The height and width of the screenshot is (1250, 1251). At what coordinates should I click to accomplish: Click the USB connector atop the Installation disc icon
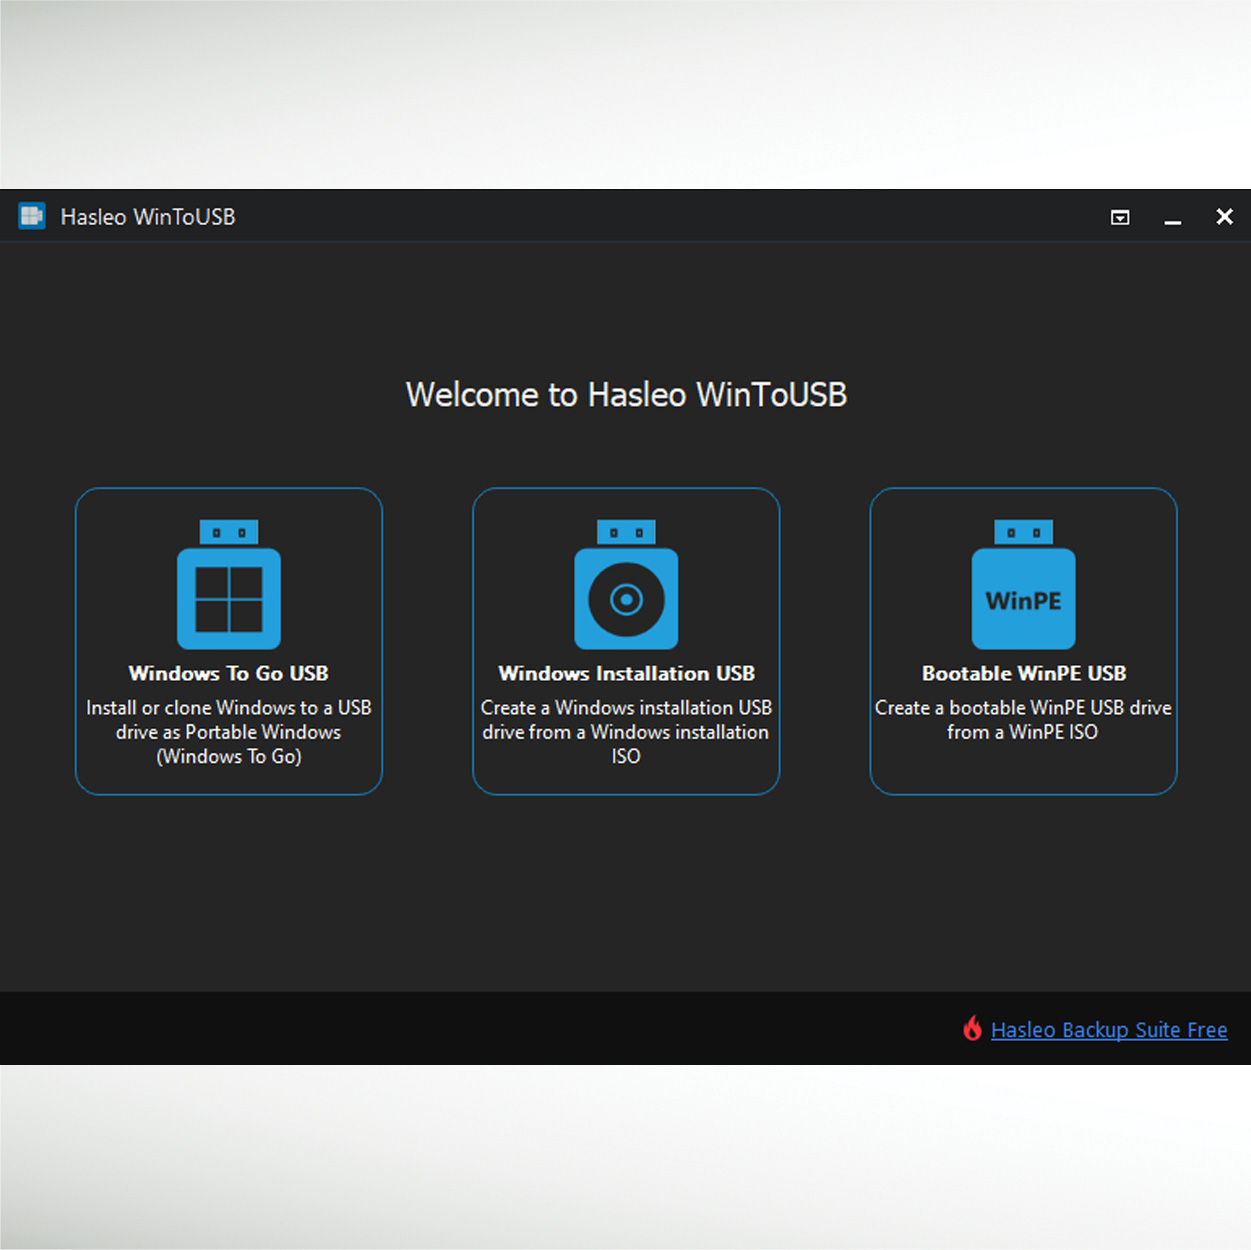click(x=626, y=532)
